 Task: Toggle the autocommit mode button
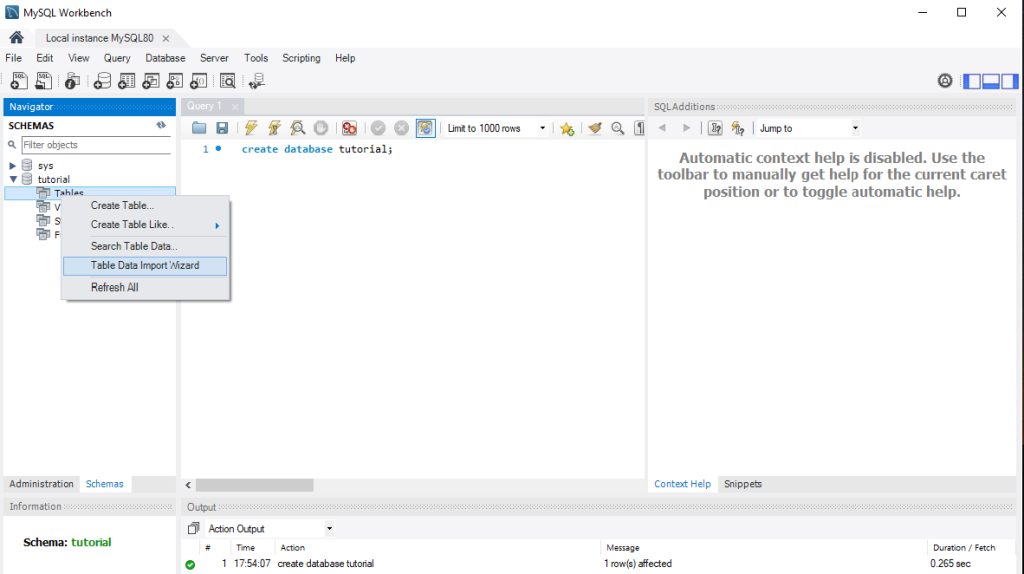tap(425, 128)
